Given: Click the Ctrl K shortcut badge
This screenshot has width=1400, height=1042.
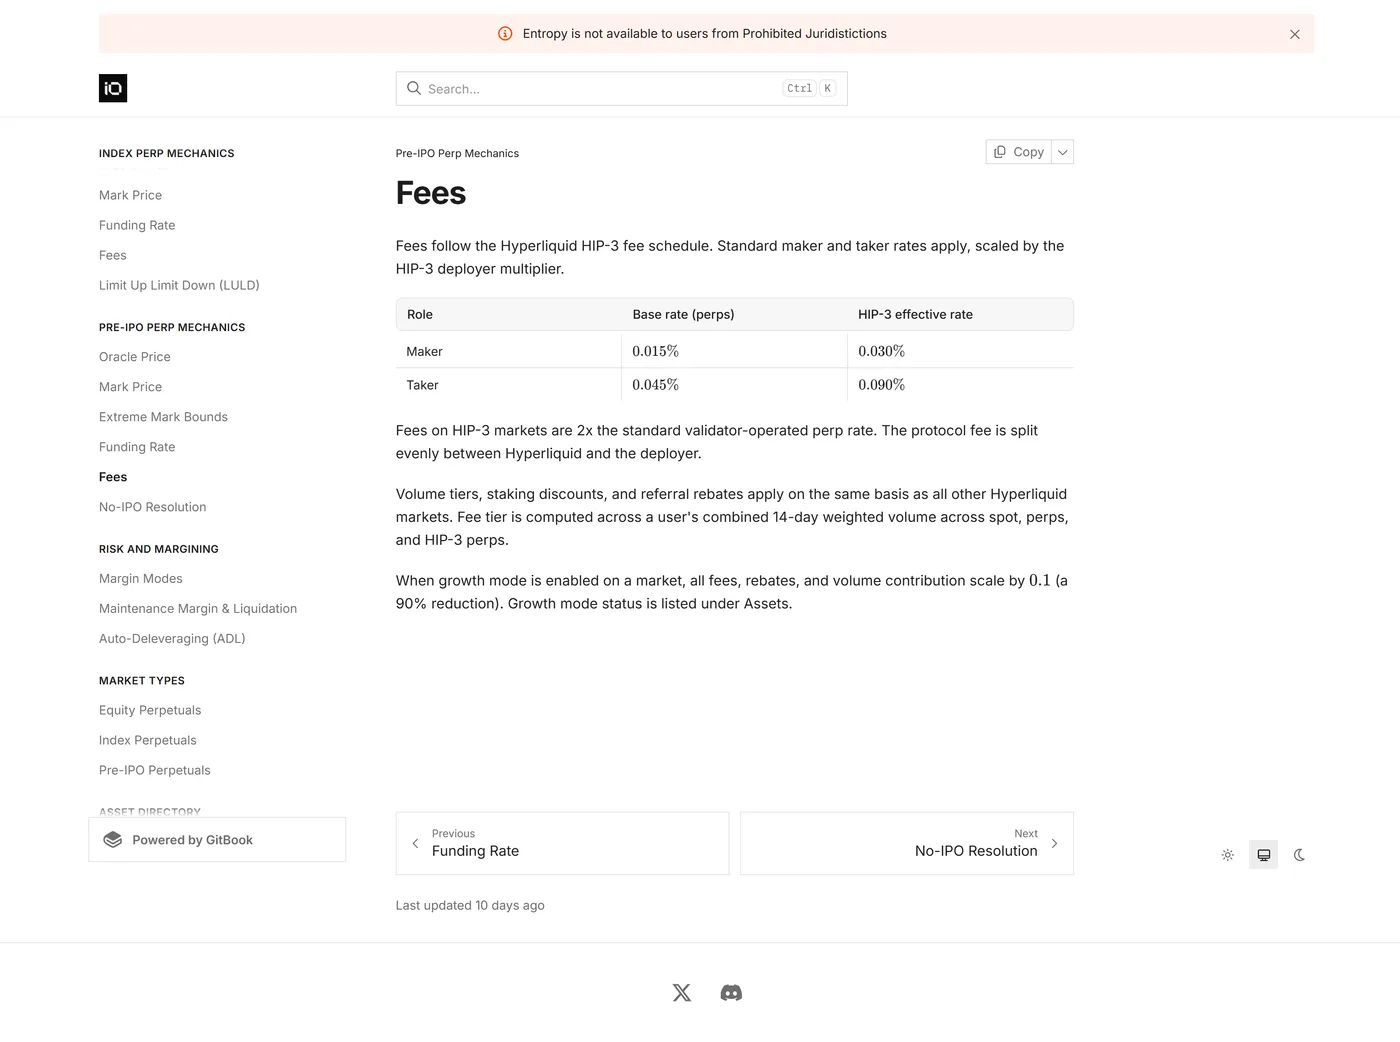Looking at the screenshot, I should click(809, 88).
